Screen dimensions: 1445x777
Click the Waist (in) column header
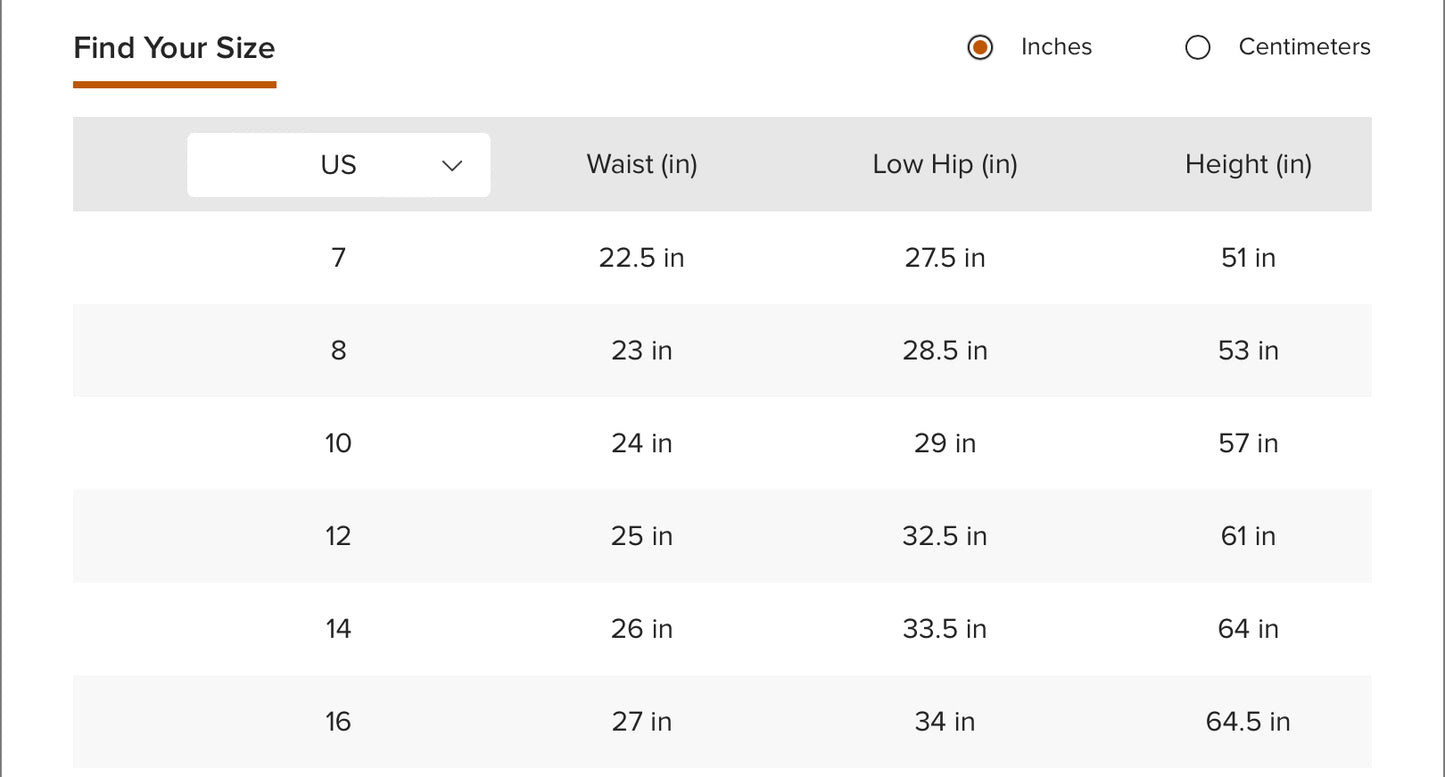(x=642, y=165)
